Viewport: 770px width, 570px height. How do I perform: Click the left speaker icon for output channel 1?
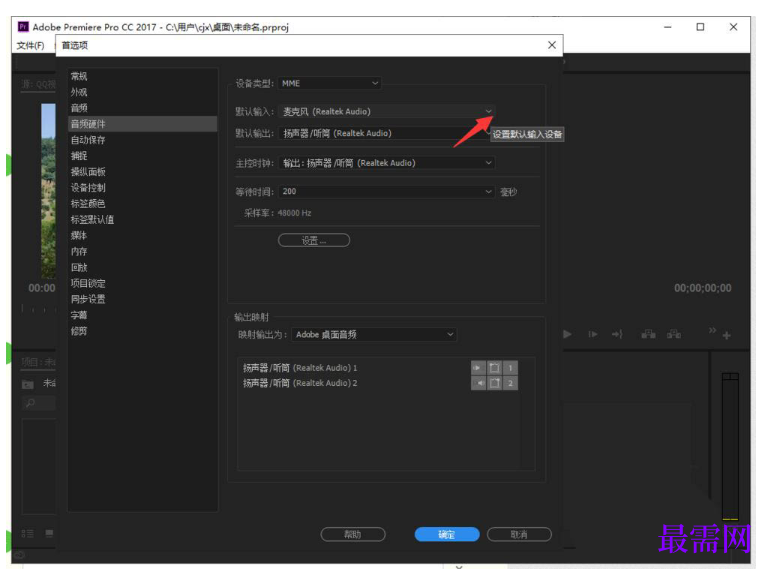pos(478,368)
